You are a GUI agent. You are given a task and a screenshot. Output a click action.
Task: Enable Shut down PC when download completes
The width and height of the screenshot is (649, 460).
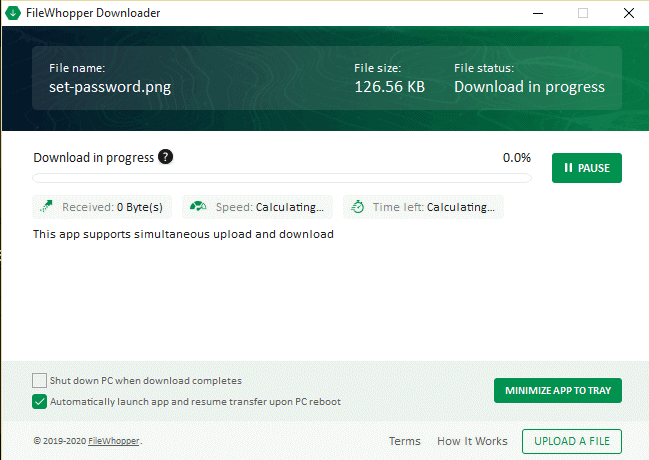39,380
